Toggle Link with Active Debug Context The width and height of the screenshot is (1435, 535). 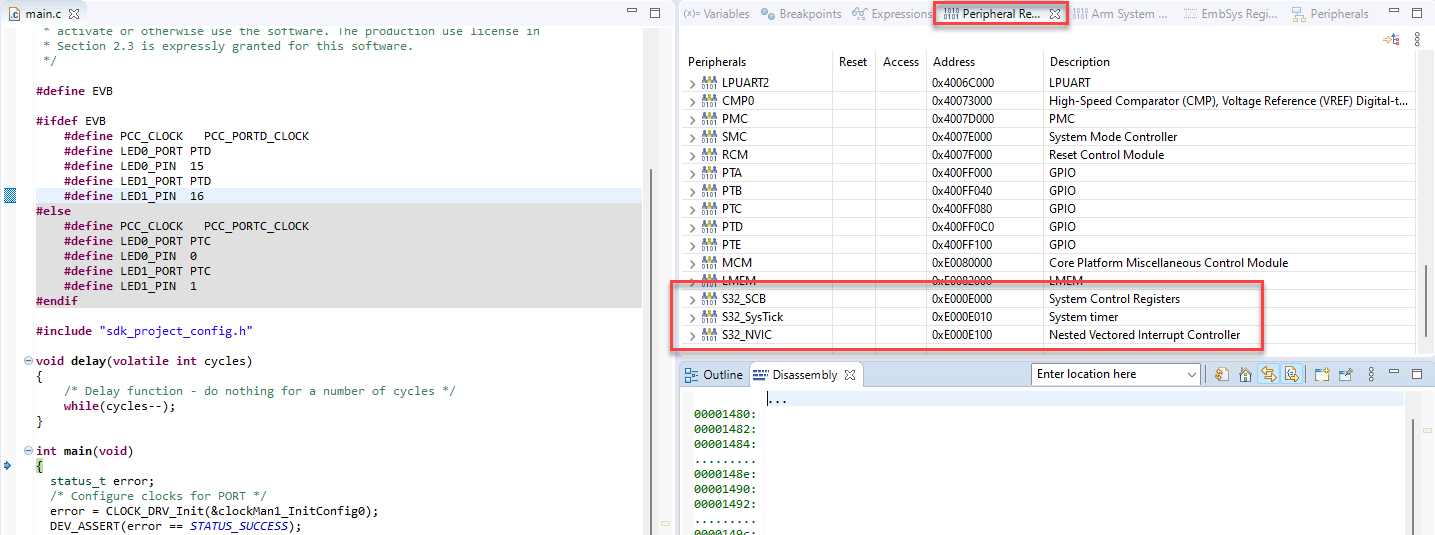coord(1268,375)
